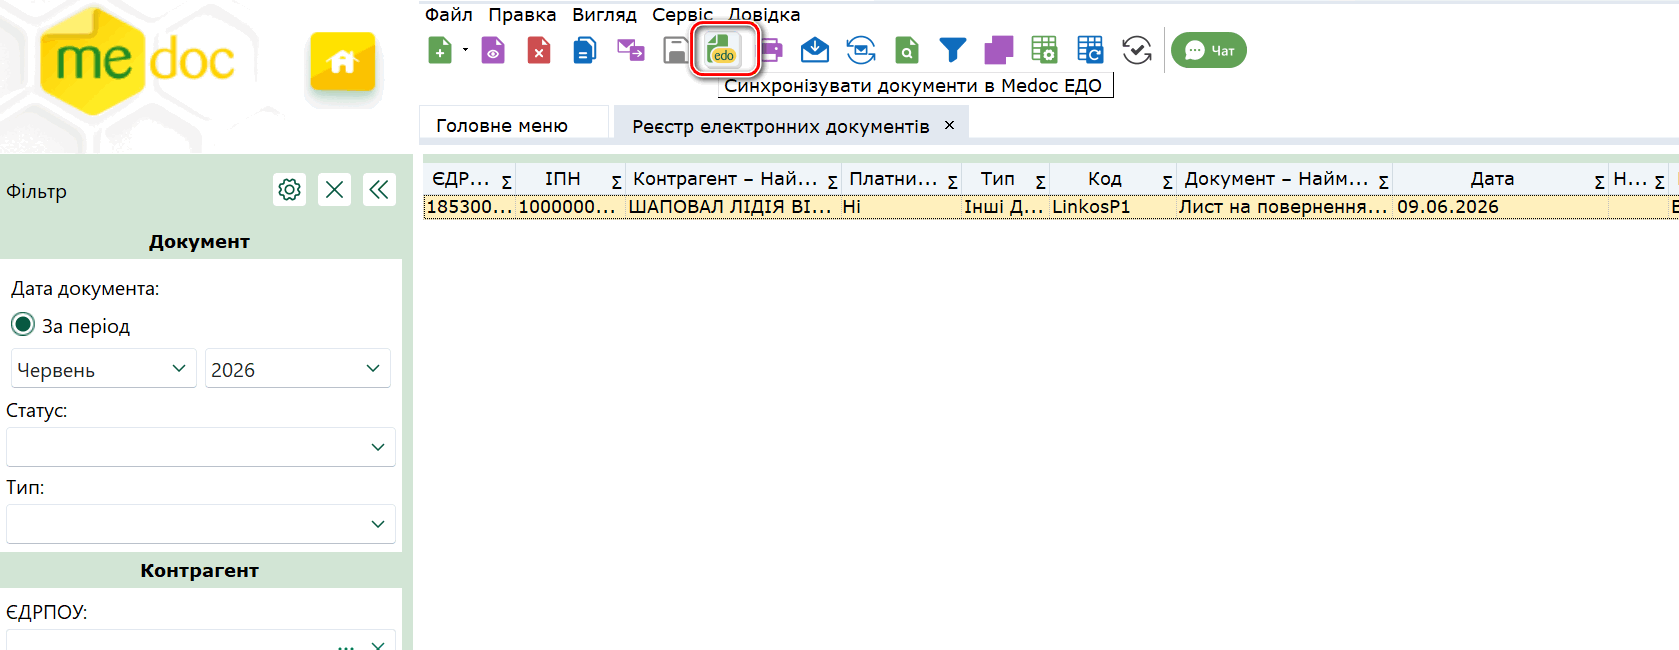Open the month dropdown showing Червень
The image size is (1679, 650).
pyautogui.click(x=104, y=369)
